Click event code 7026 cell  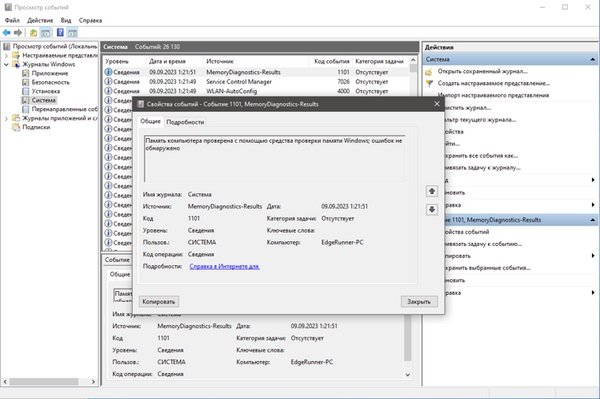tap(343, 81)
